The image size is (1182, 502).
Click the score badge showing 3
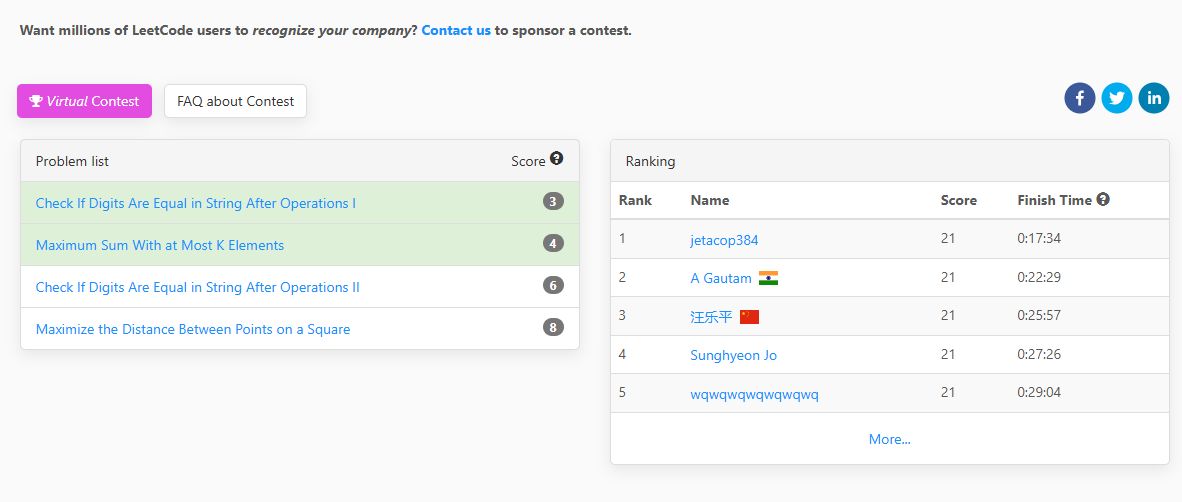(x=553, y=201)
